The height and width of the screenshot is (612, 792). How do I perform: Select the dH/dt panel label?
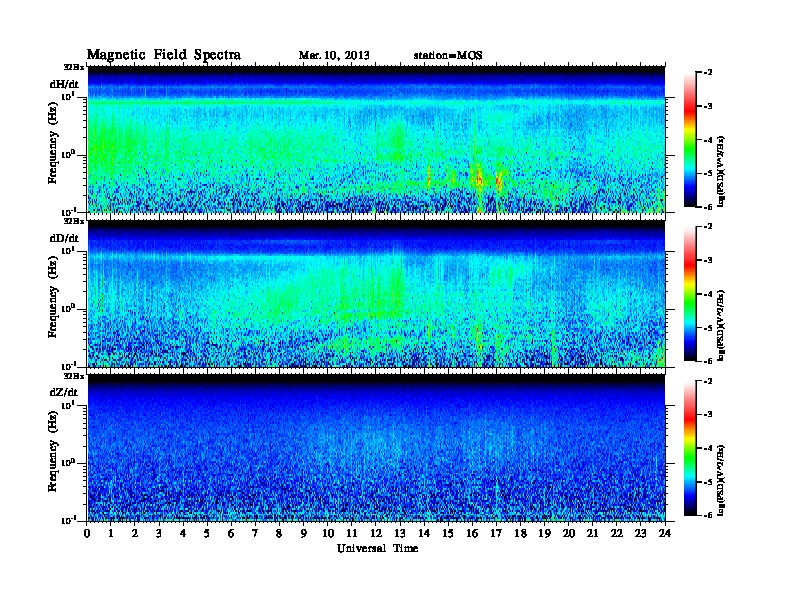click(64, 84)
